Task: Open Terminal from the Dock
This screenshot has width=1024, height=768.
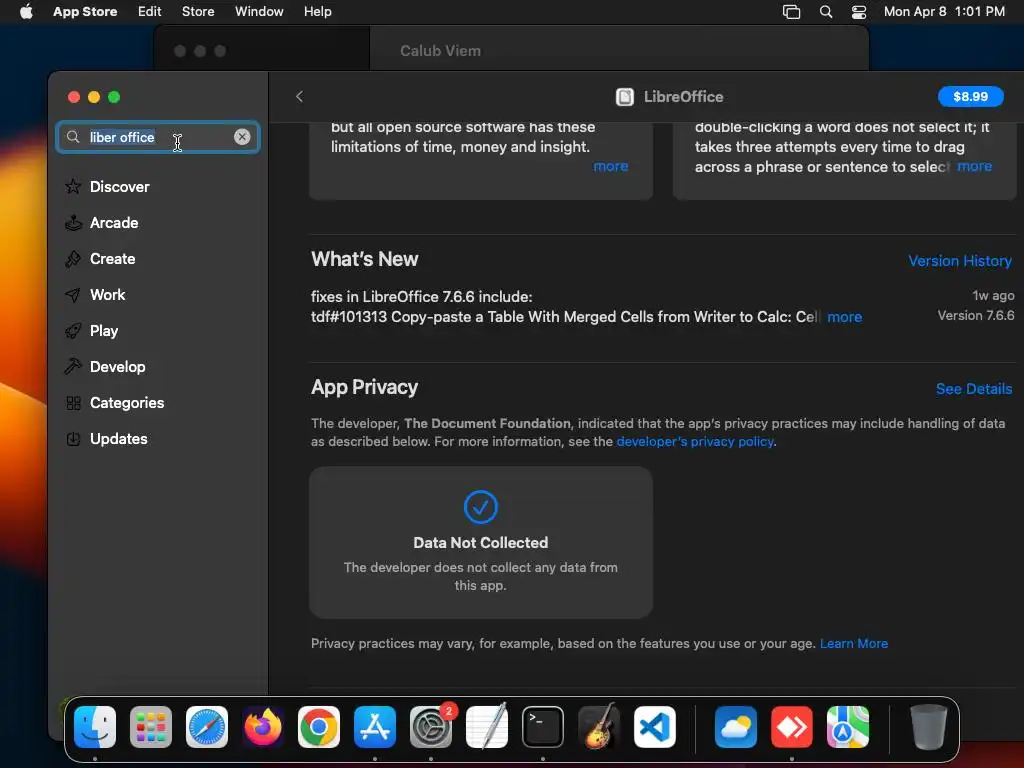Action: (x=543, y=727)
